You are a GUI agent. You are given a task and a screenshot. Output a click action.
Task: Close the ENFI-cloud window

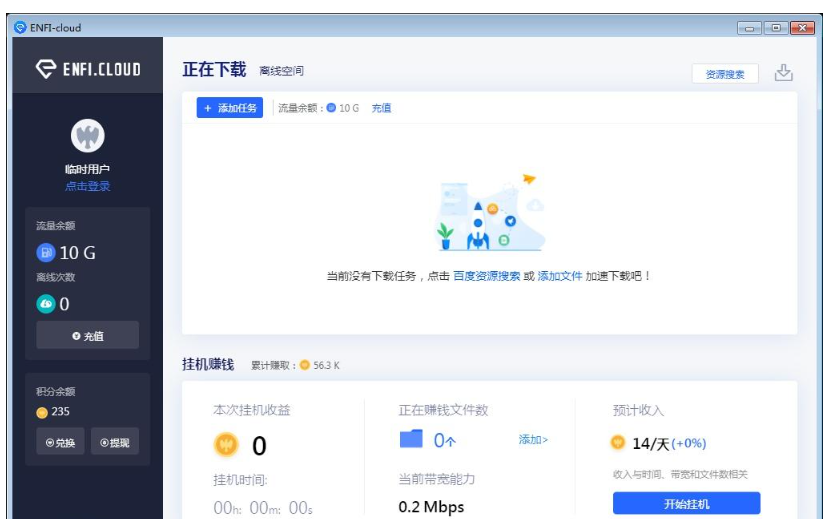tap(802, 28)
